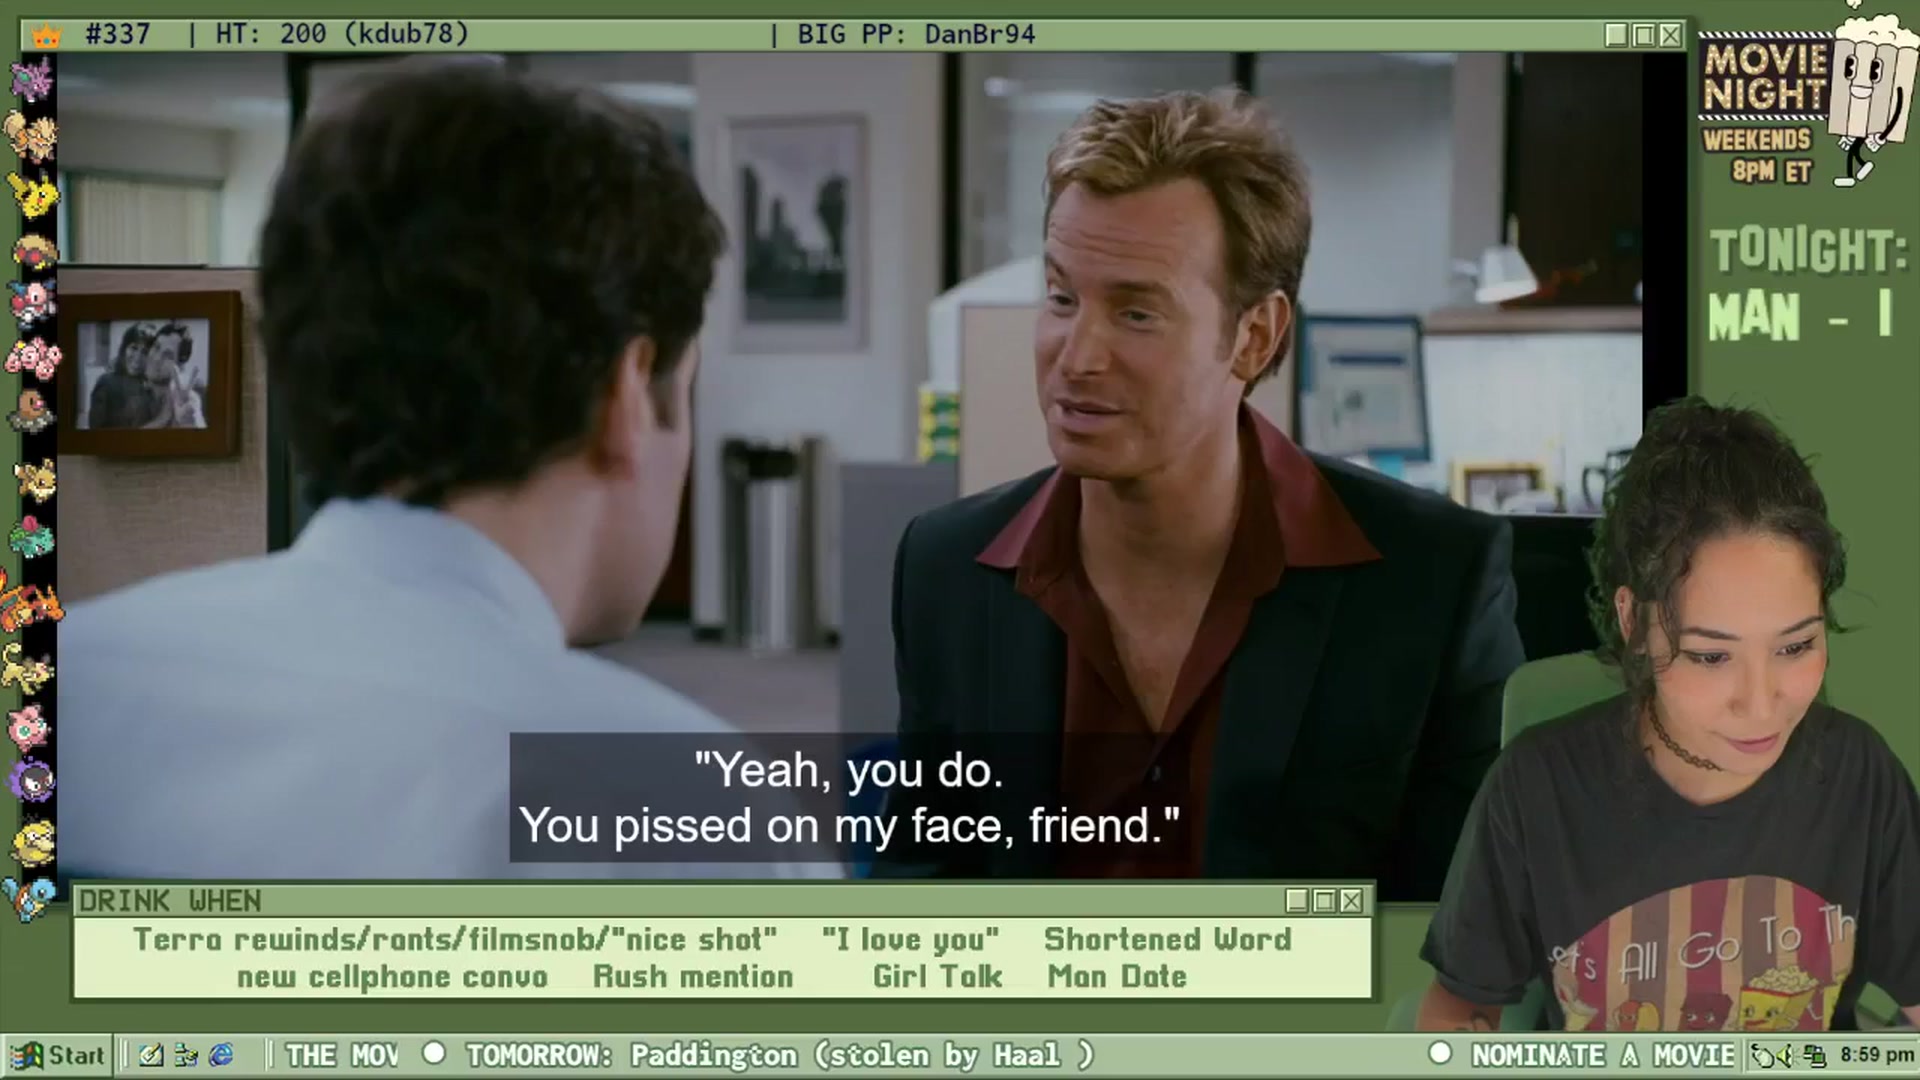Click the TONIGHT: heading in right panel
Image resolution: width=1920 pixels, height=1080 pixels.
click(1808, 250)
